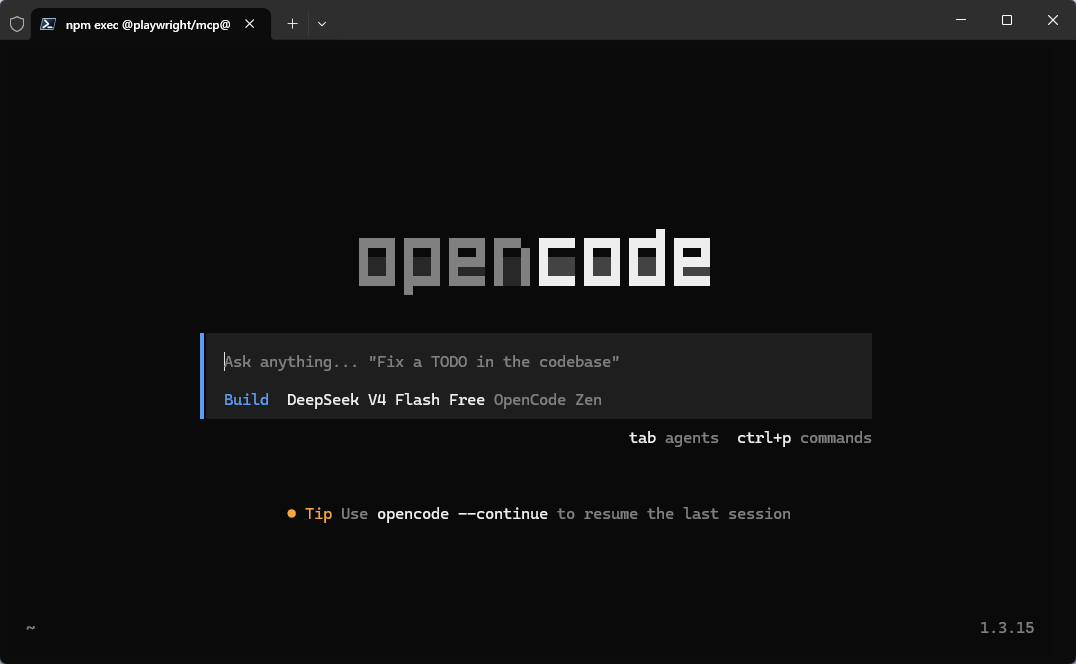Click the OpenCode Zen provider label
Screen dimensions: 1076x664
(548, 399)
